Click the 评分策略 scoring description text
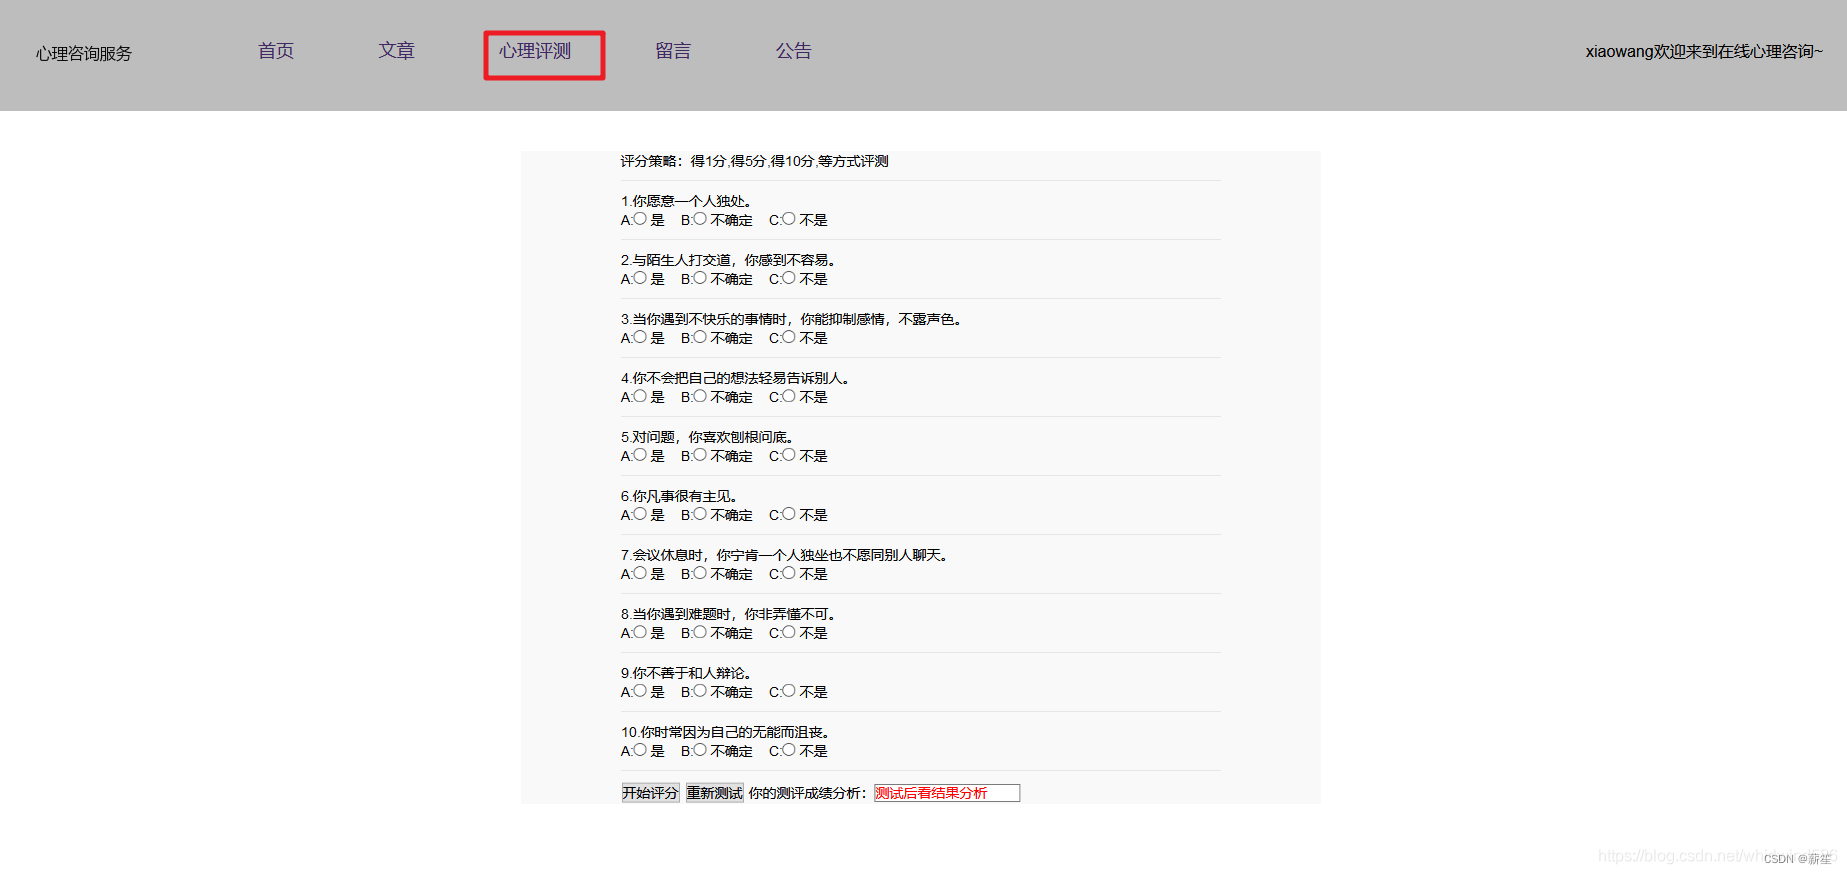Viewport: 1847px width, 874px height. click(754, 161)
